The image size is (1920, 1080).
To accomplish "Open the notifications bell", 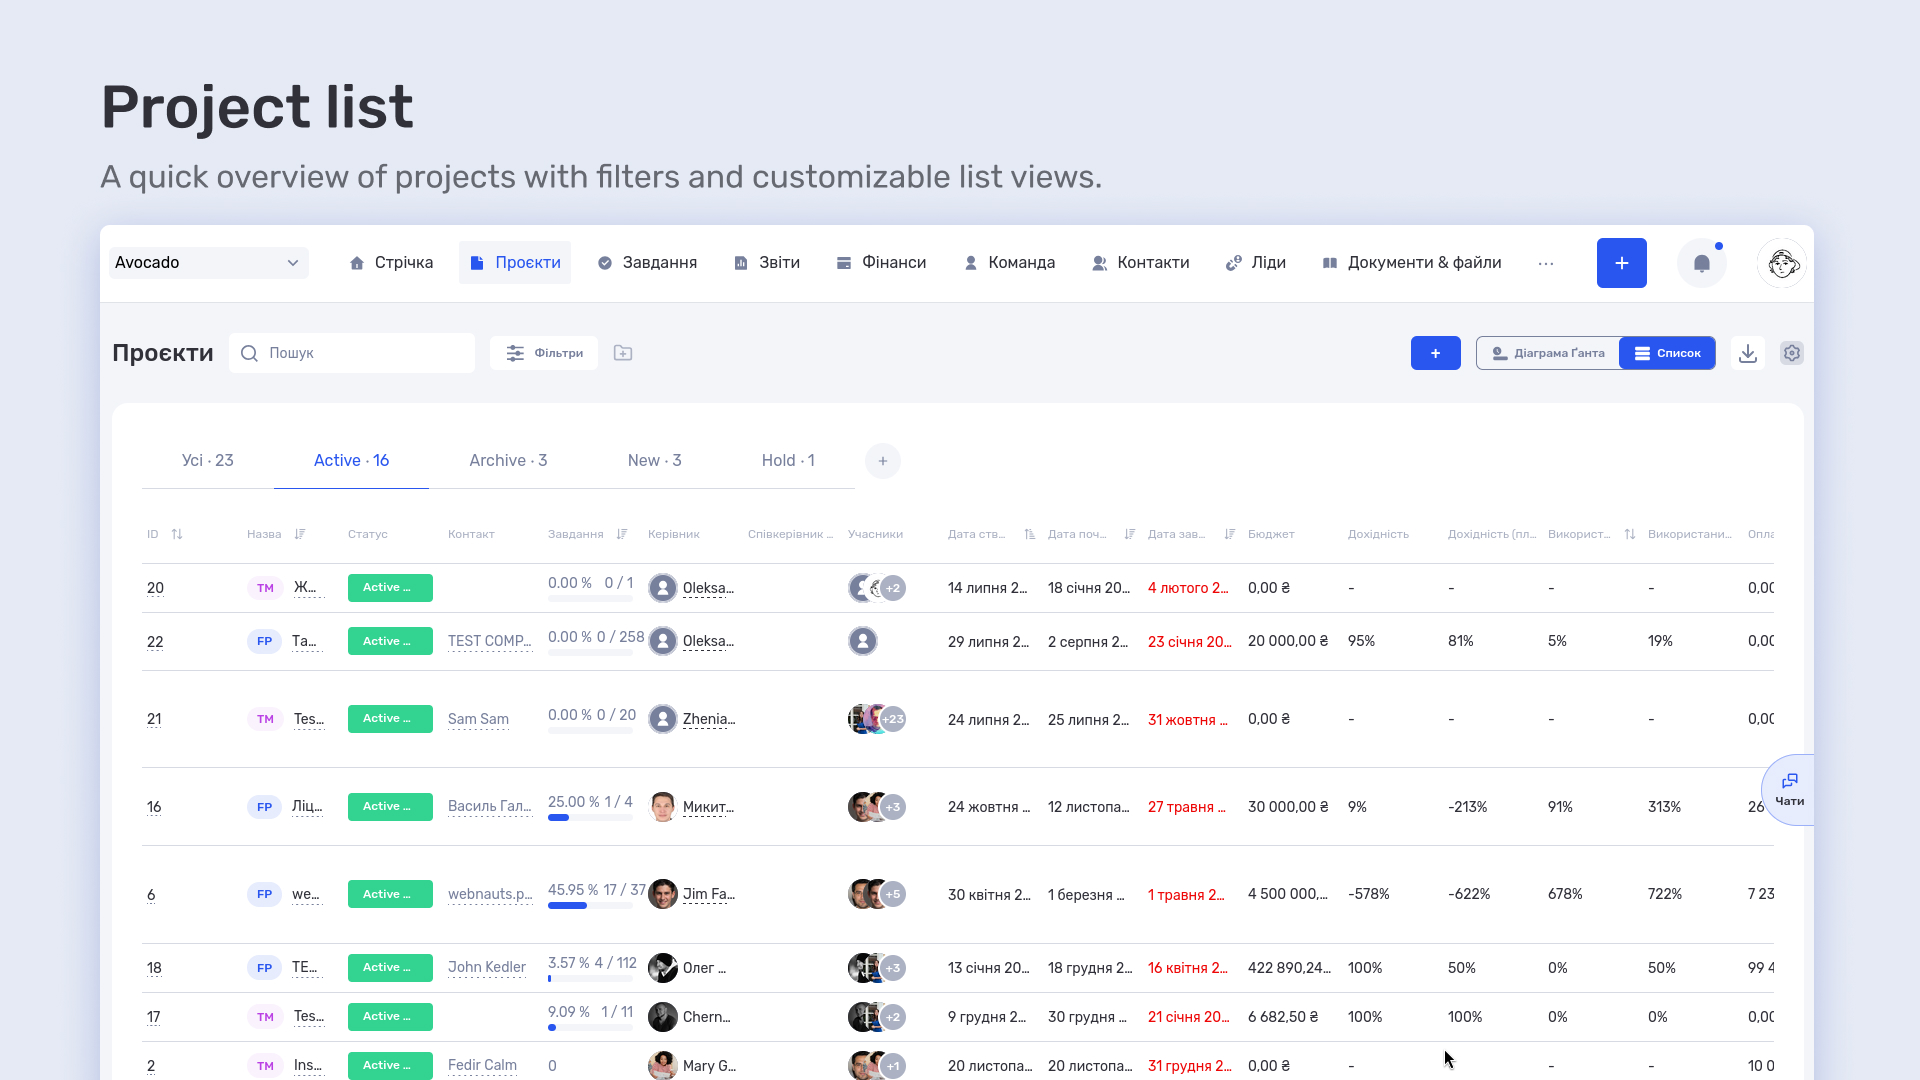I will [1701, 263].
